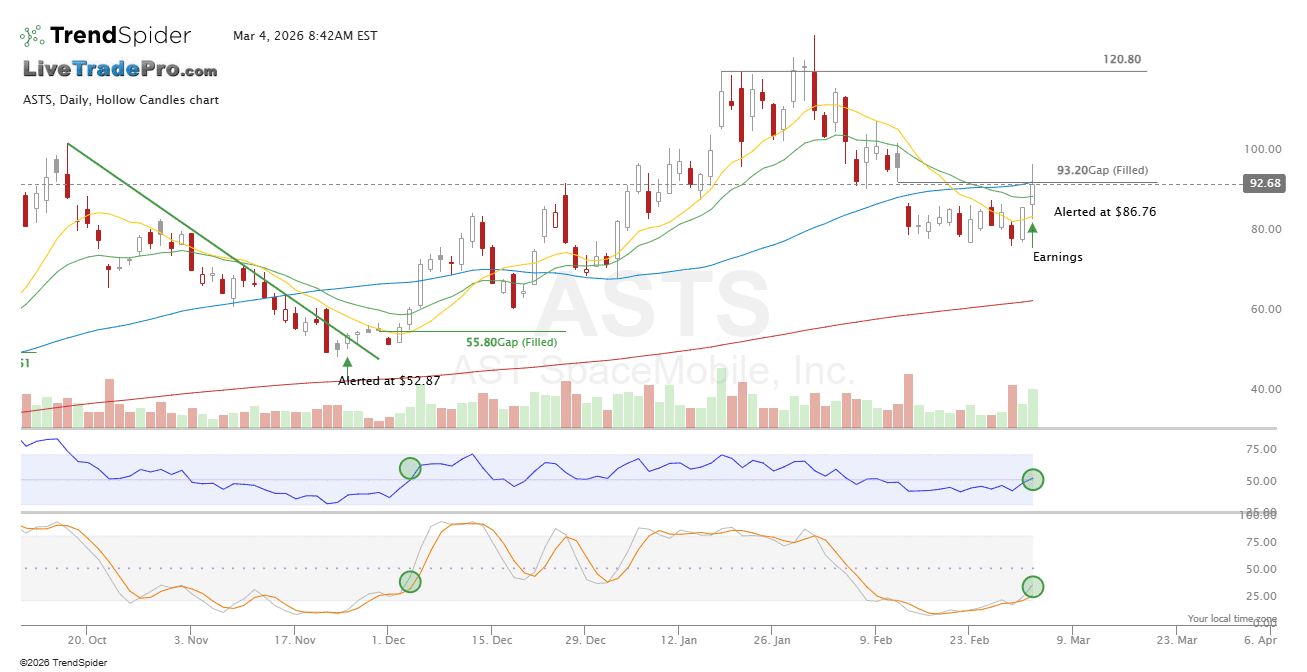Viewport: 1307px width, 672px height.
Task: Click the early-December green circle on the stochastic panel
Action: [410, 581]
